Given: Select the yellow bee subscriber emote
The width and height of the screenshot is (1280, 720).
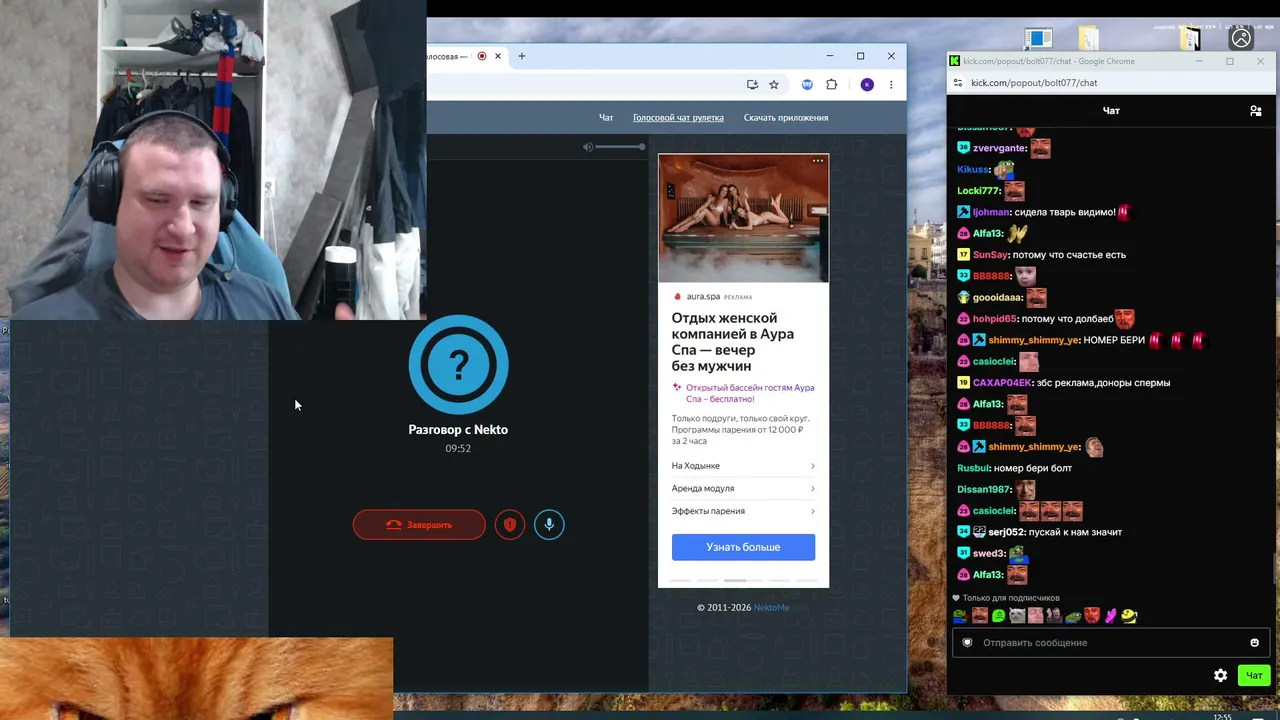Looking at the screenshot, I should (1129, 616).
